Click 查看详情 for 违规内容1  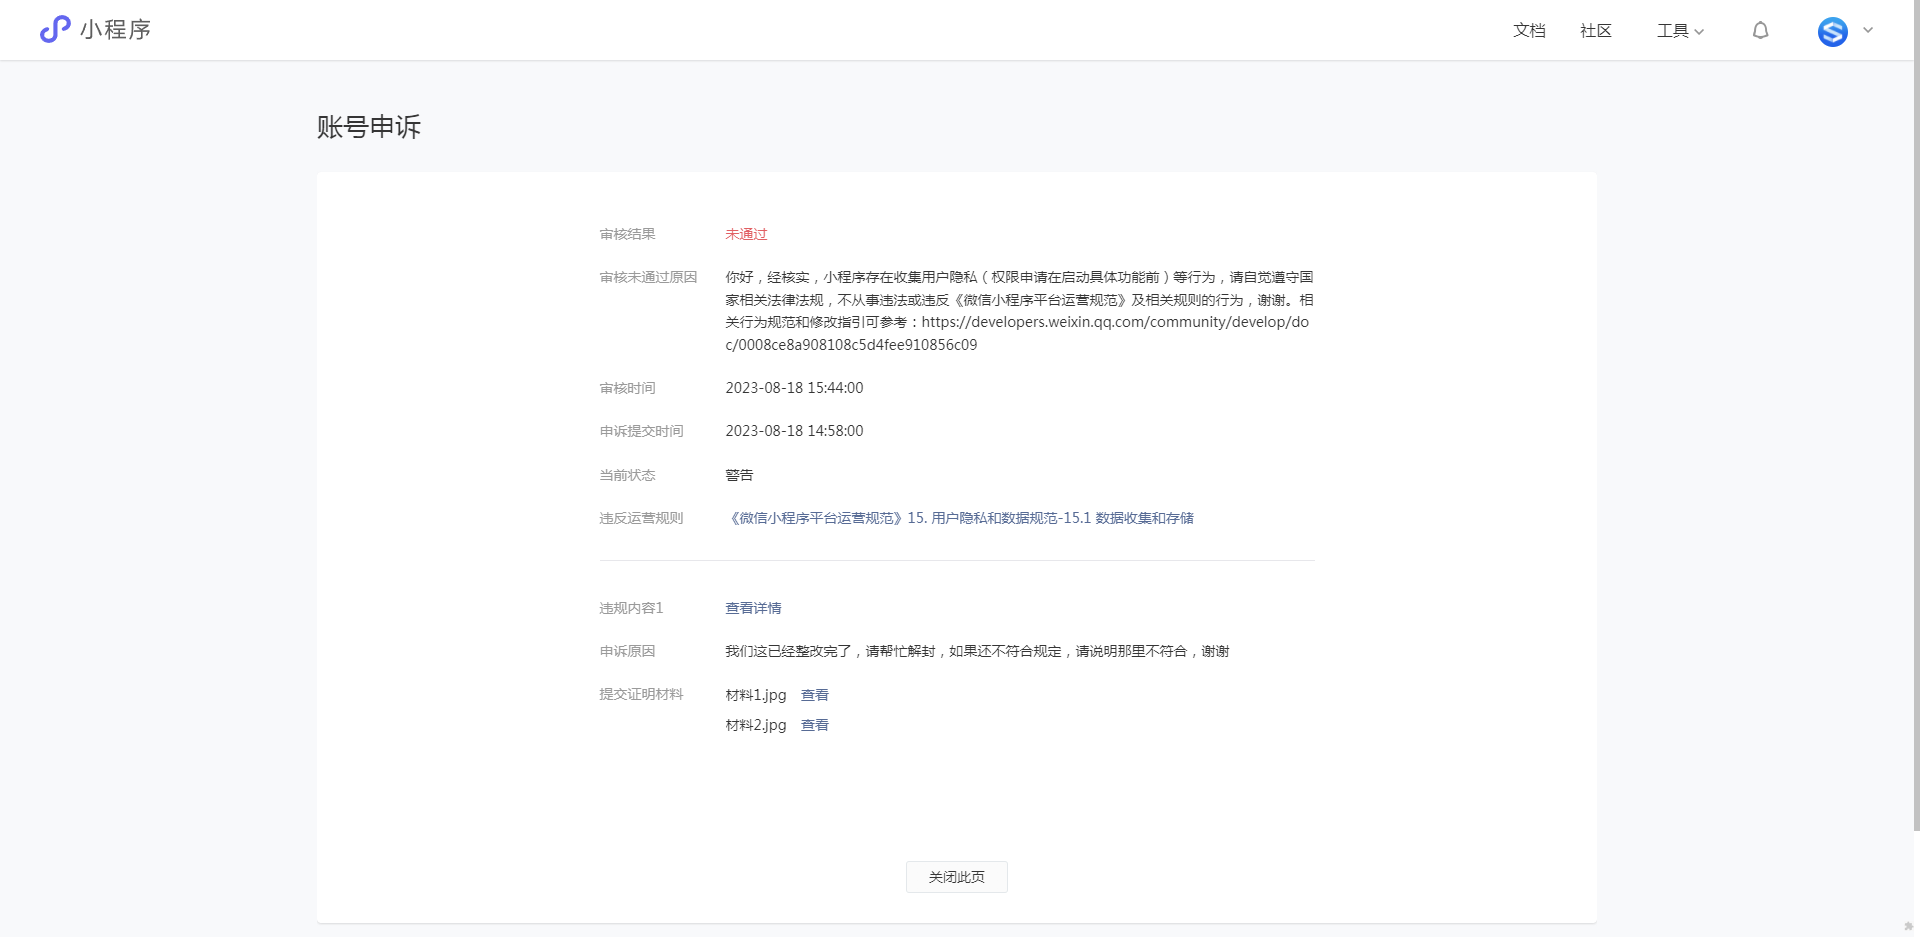[x=753, y=608]
